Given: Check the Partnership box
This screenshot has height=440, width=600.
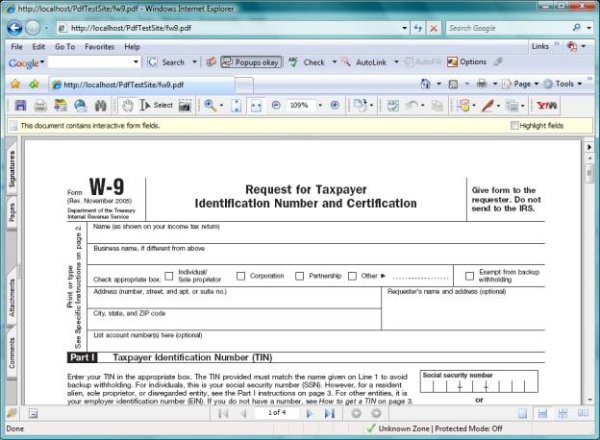Looking at the screenshot, I should (300, 276).
